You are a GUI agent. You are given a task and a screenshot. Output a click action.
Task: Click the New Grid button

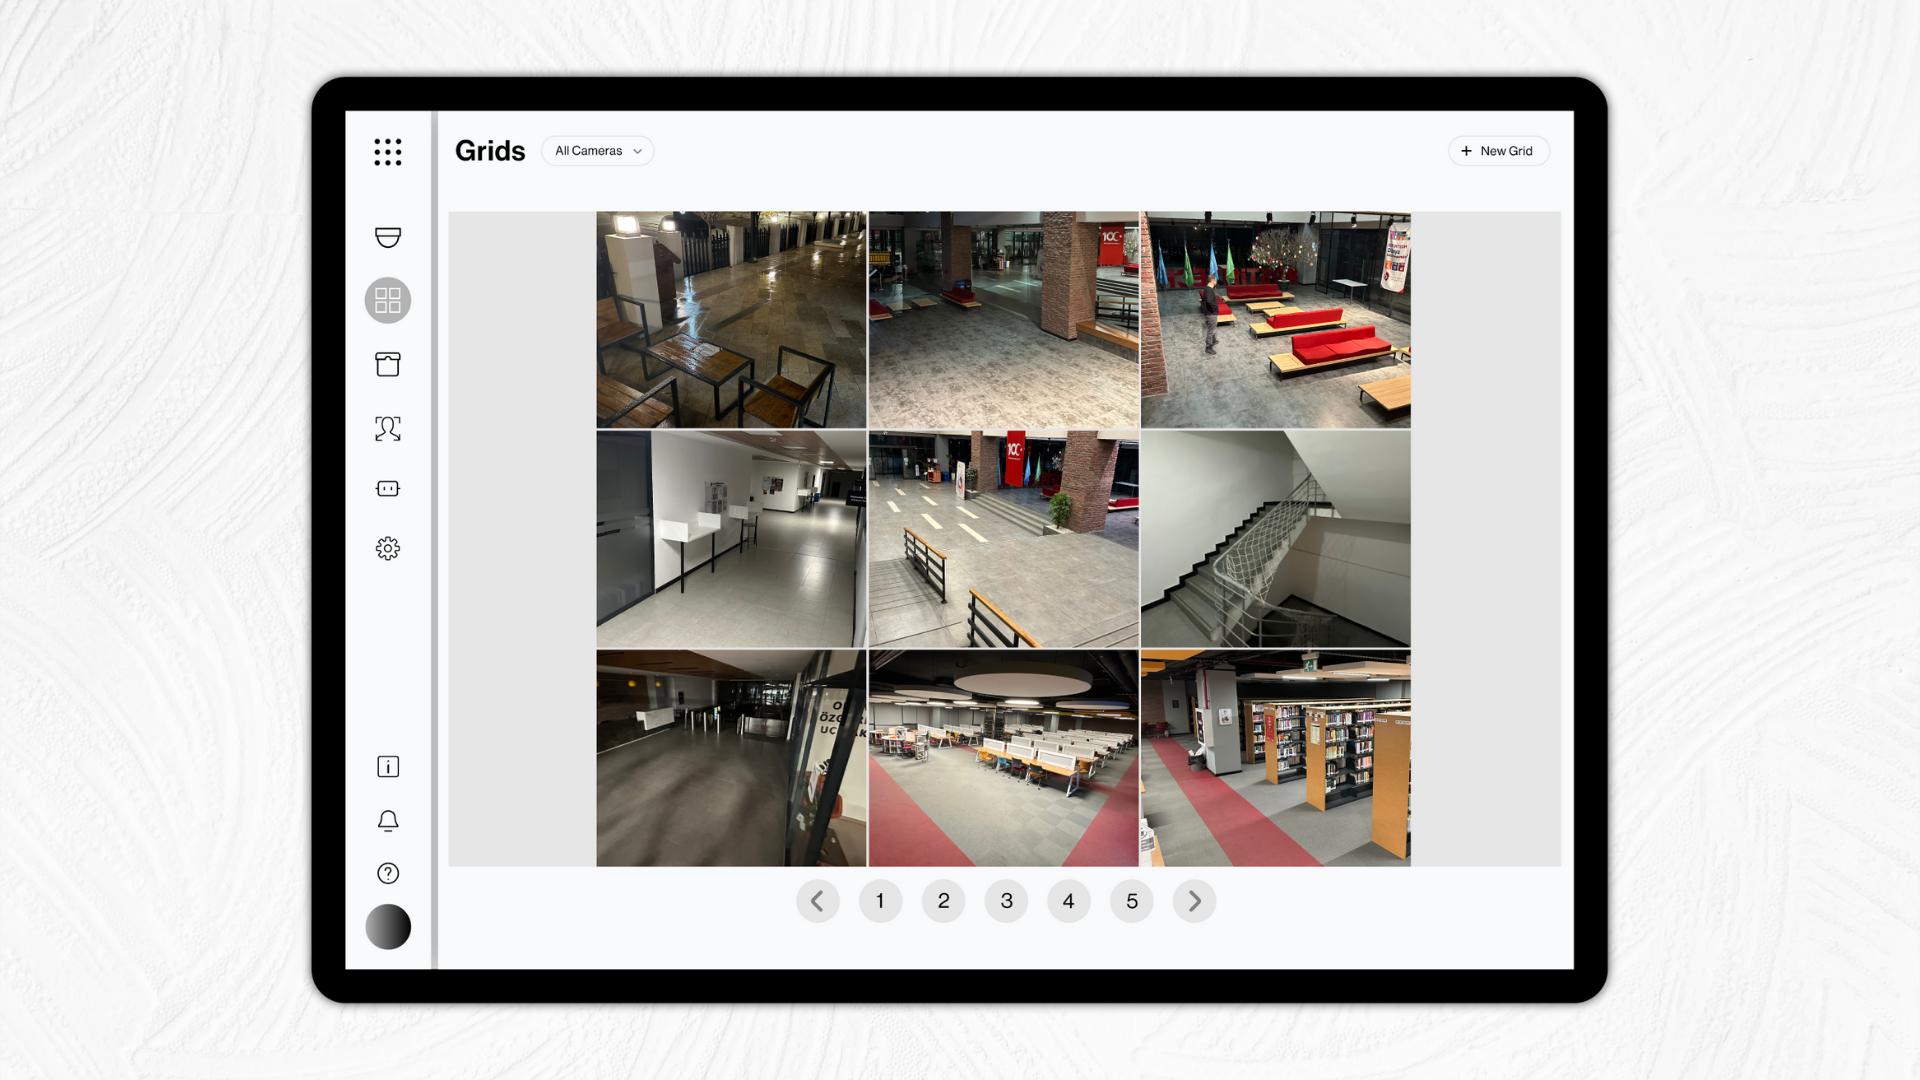1498,151
